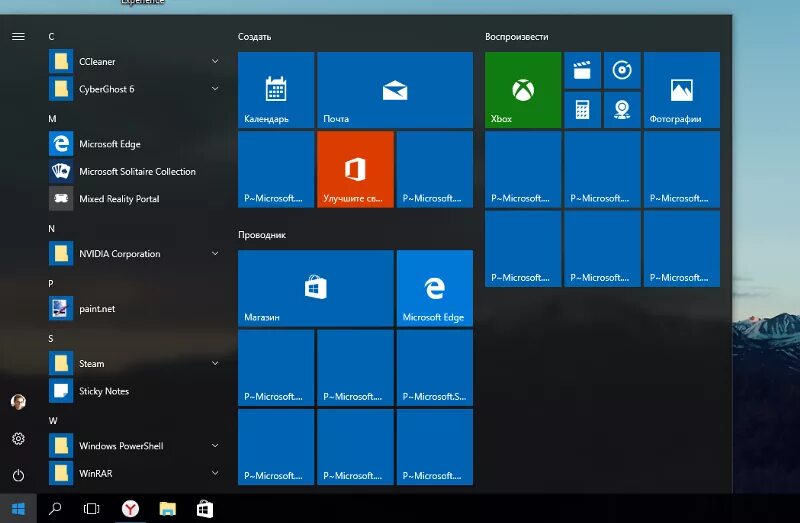Open the CCleaner folder entry
800x523 pixels.
click(x=135, y=61)
